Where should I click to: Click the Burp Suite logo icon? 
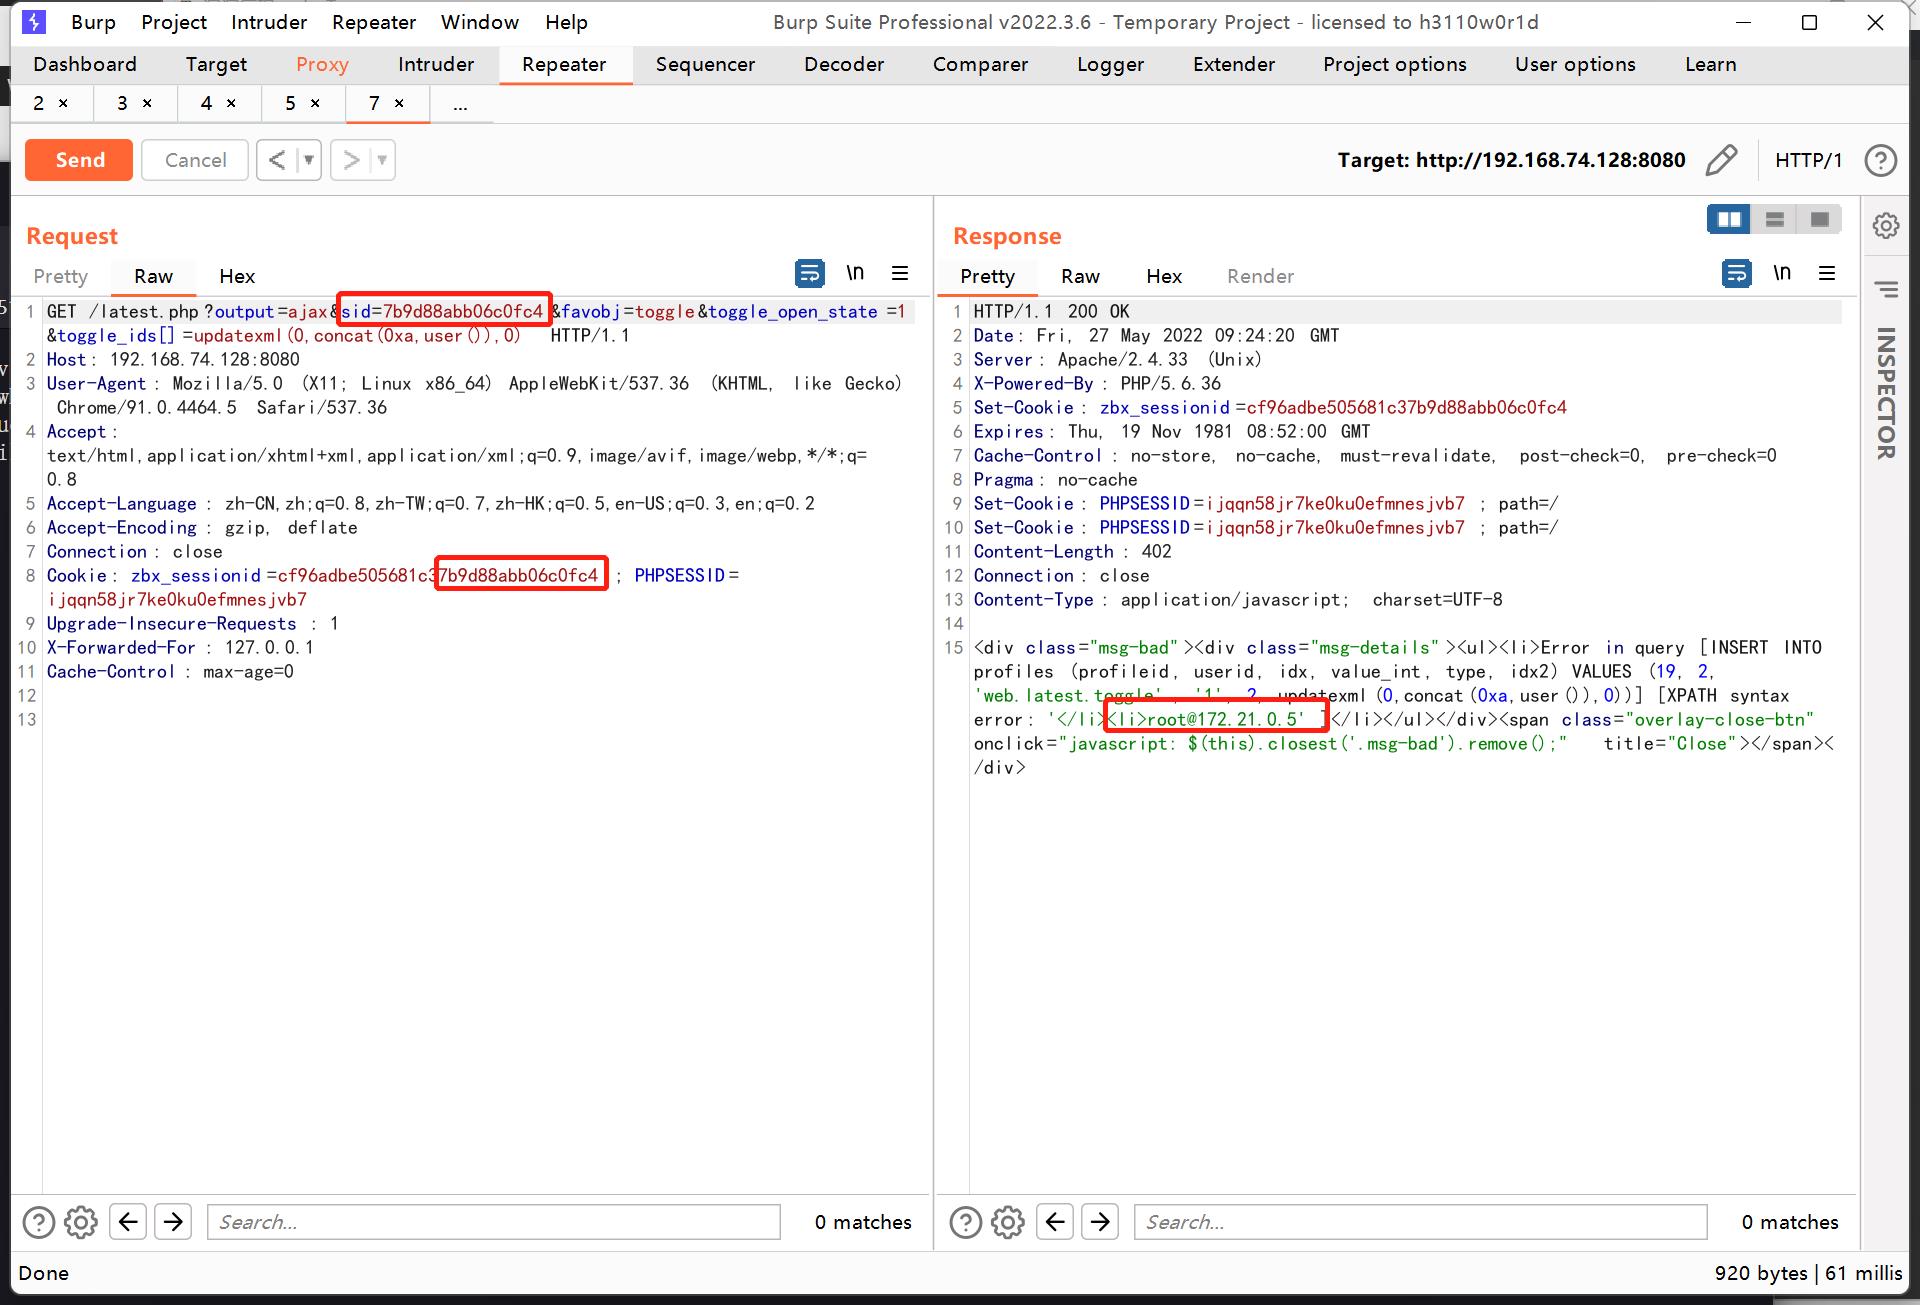coord(33,22)
